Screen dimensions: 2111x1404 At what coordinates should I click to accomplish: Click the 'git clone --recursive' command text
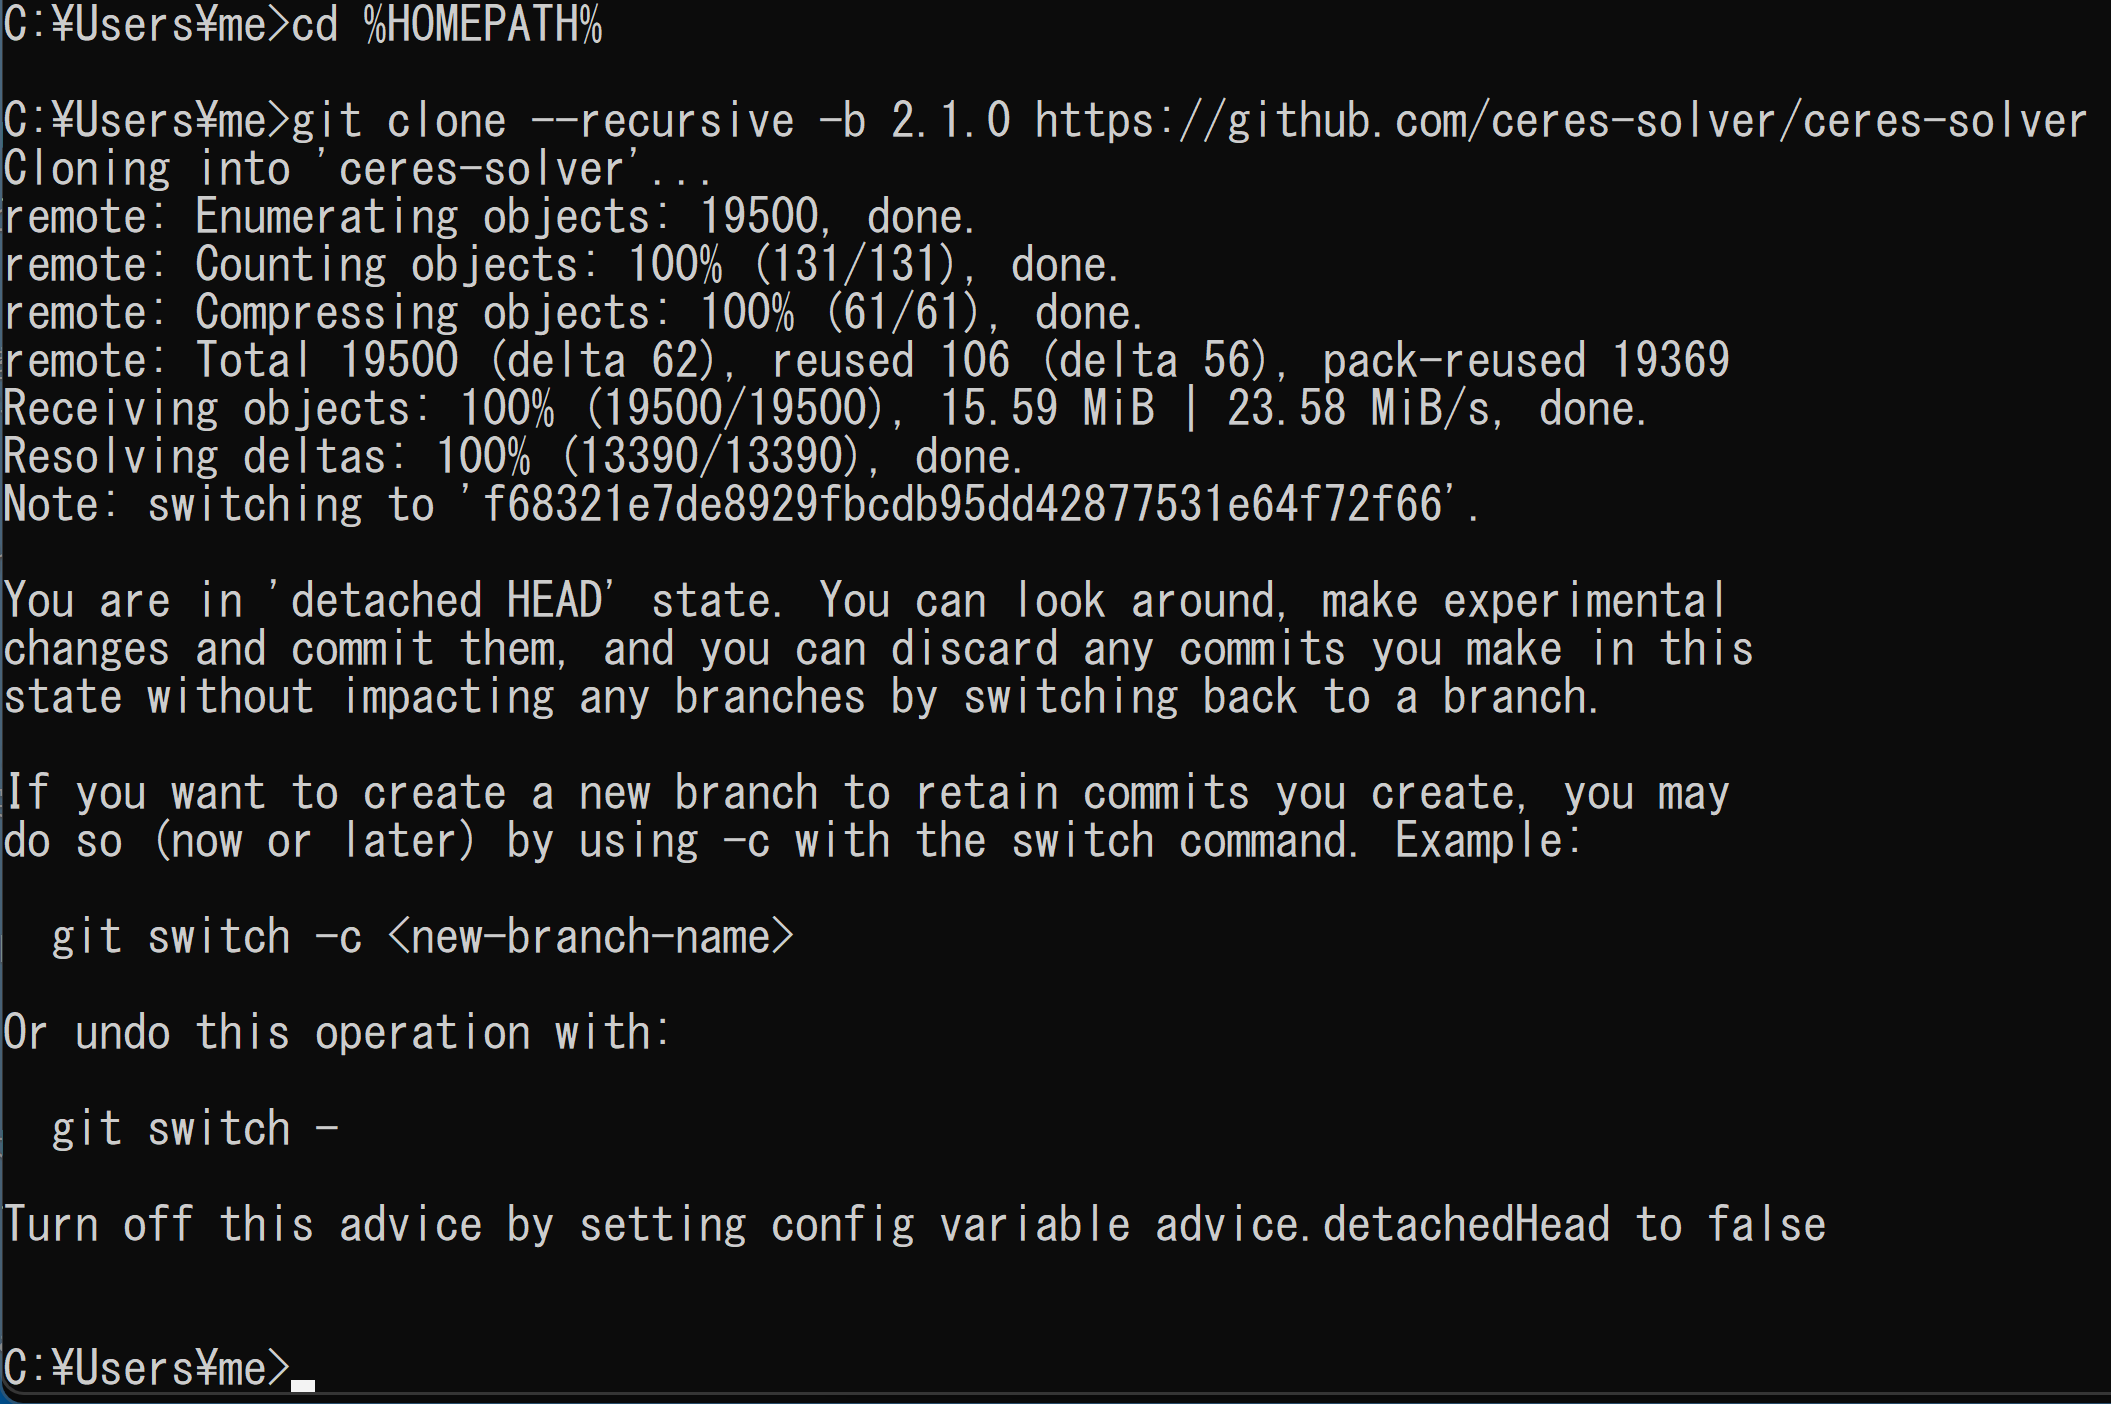click(543, 121)
